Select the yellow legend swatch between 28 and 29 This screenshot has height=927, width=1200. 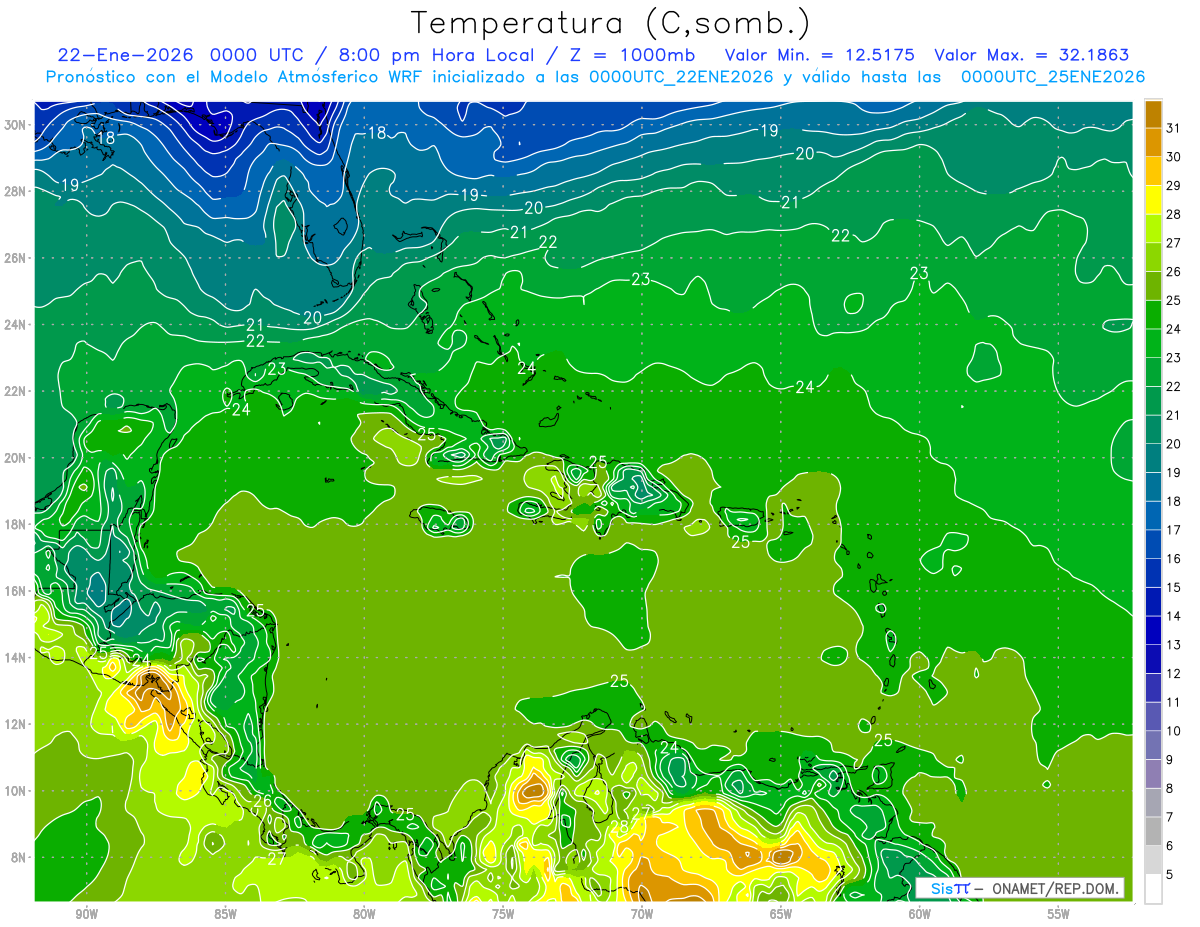point(1153,200)
